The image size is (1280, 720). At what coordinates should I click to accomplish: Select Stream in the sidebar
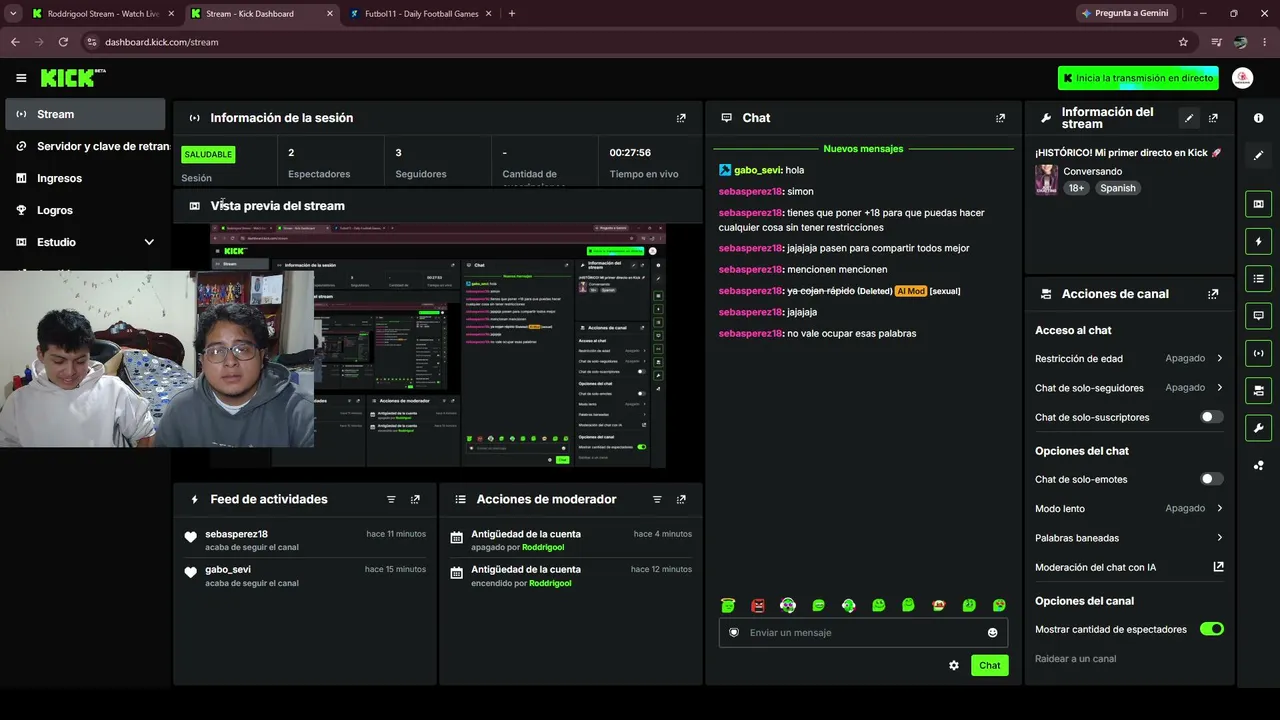85,114
